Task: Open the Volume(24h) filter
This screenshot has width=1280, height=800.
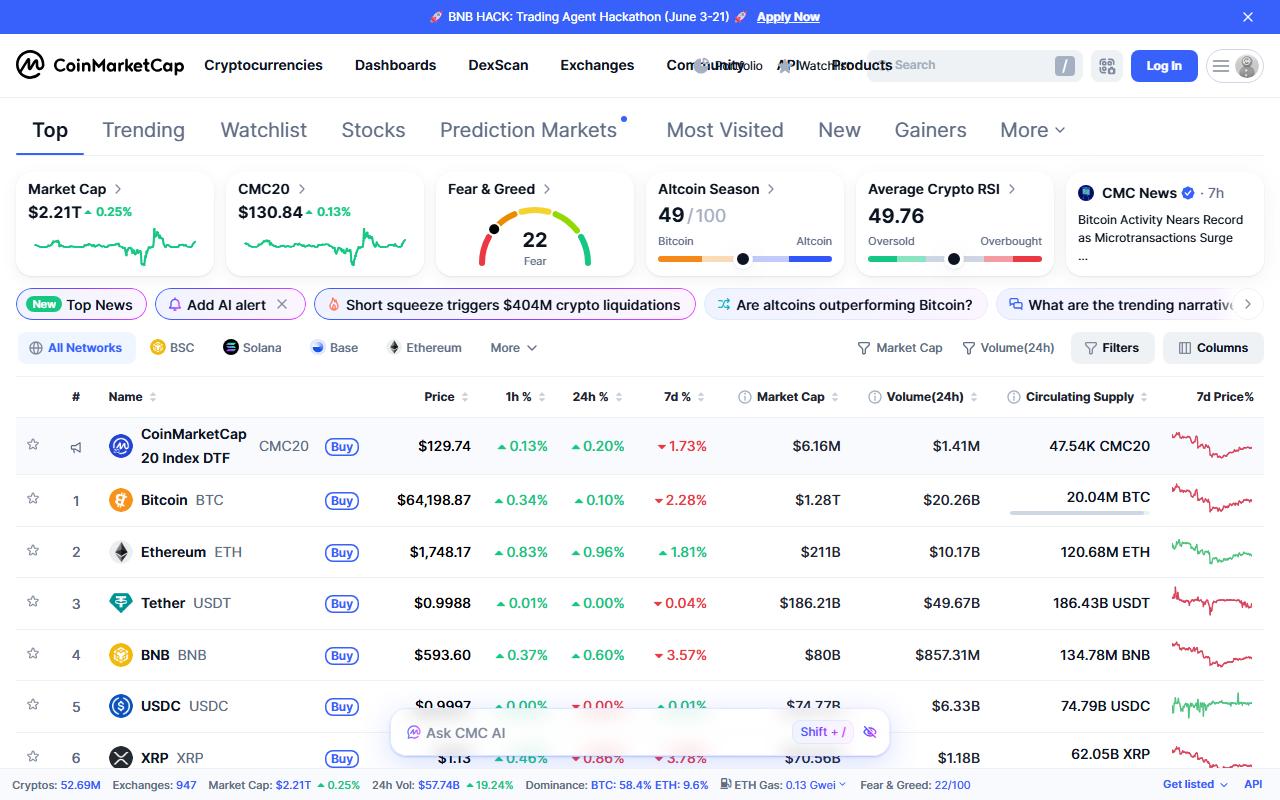Action: 1008,348
